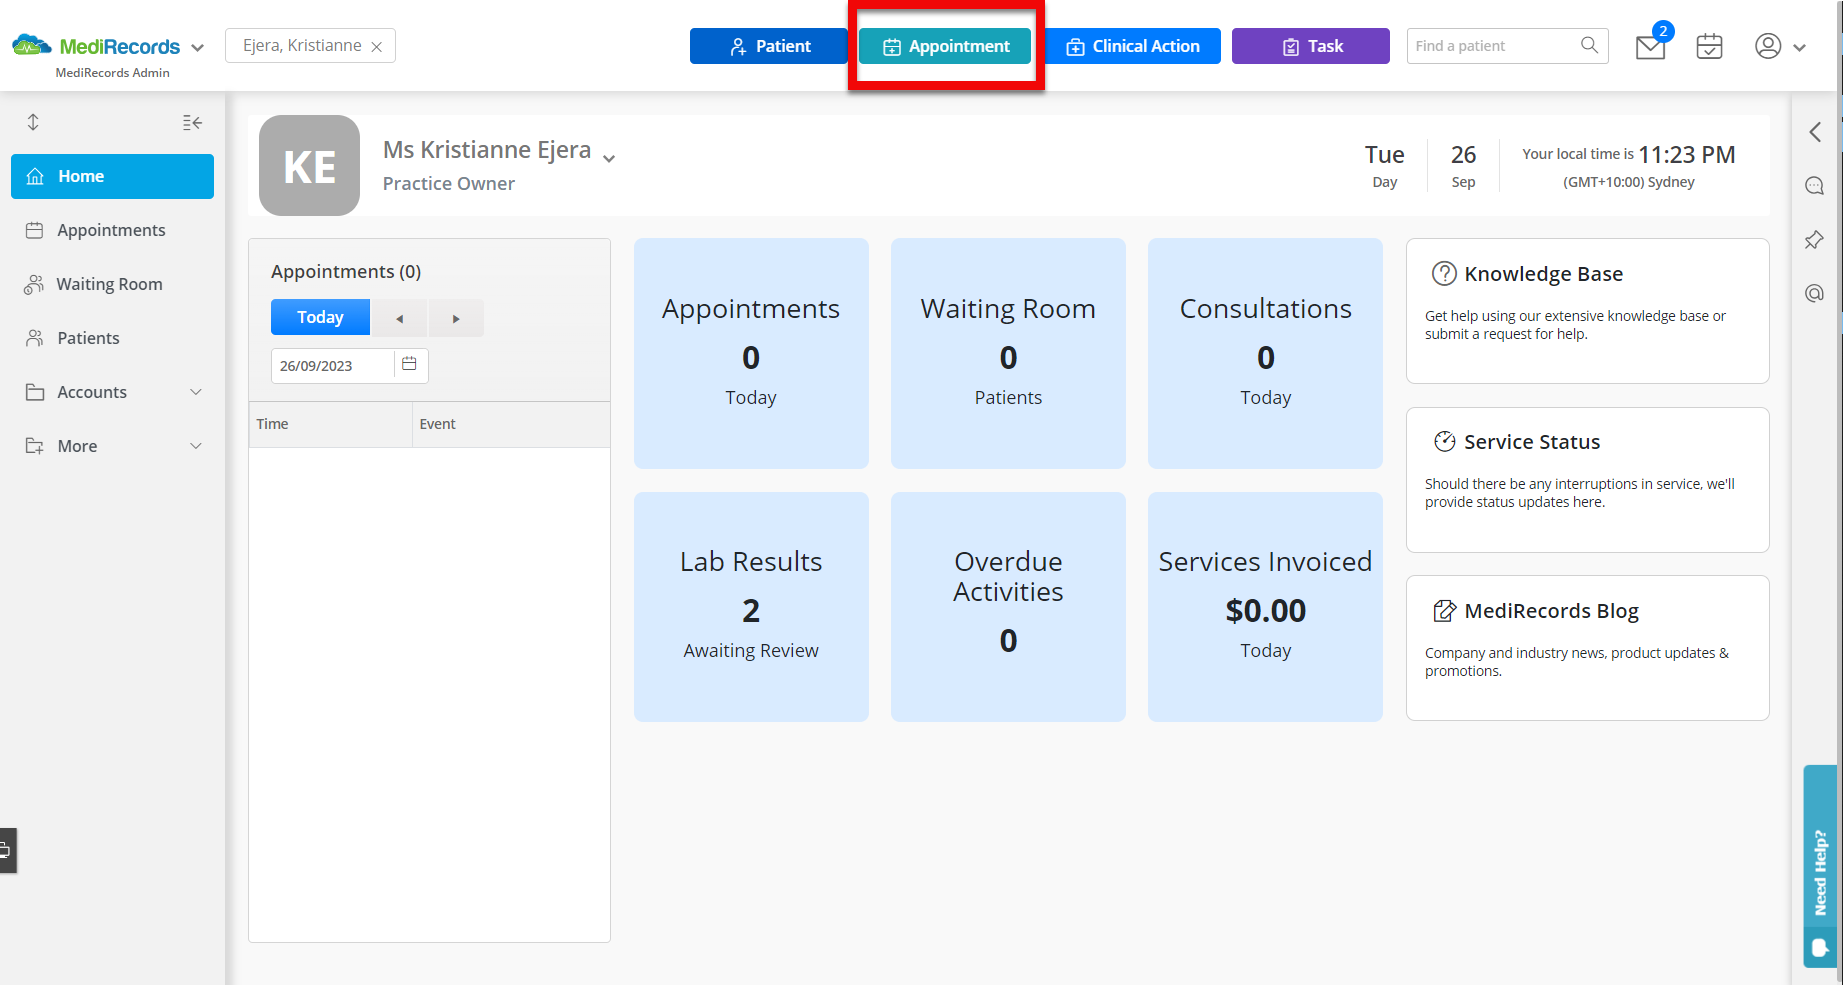Open the Consultations 0 Today tile
This screenshot has height=985, width=1843.
click(x=1265, y=353)
